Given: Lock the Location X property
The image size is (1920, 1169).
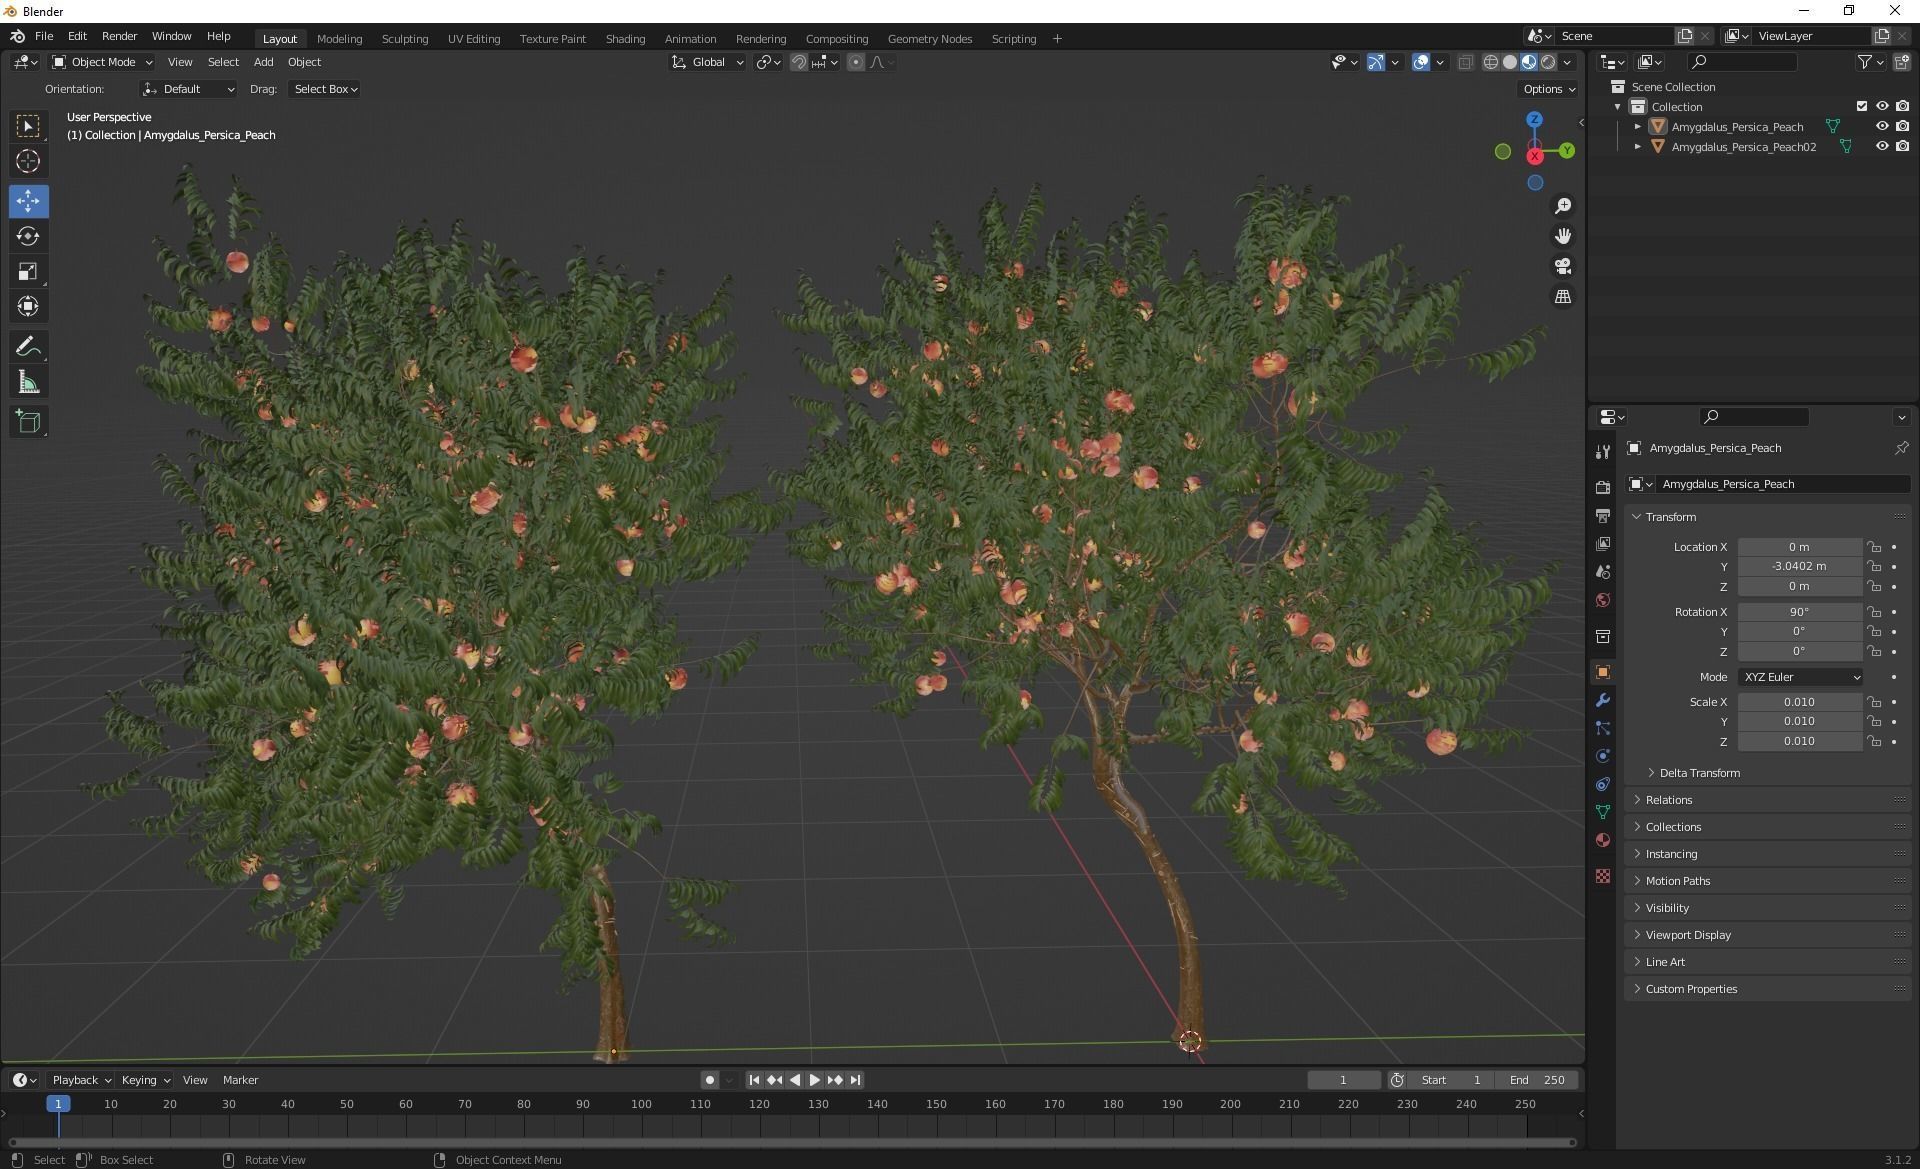Looking at the screenshot, I should point(1874,547).
